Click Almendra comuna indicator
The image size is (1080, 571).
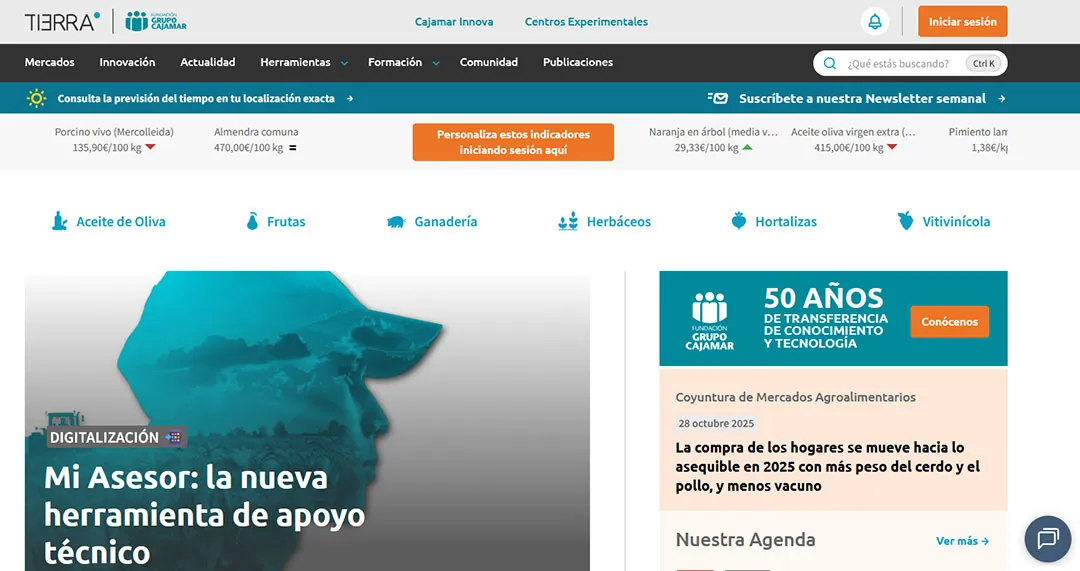256,139
